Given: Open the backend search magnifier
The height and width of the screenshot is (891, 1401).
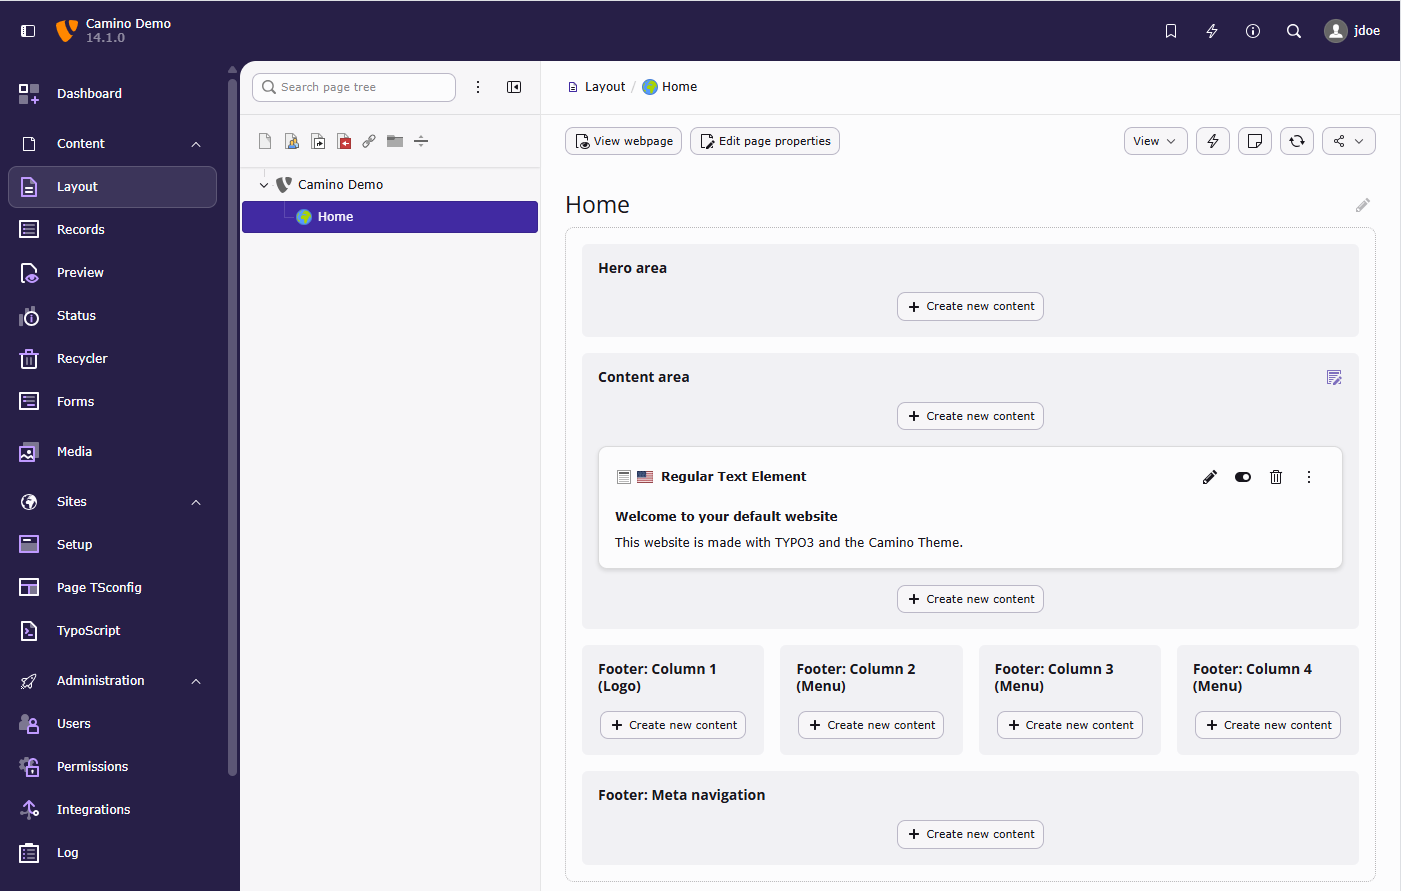Looking at the screenshot, I should (x=1294, y=31).
